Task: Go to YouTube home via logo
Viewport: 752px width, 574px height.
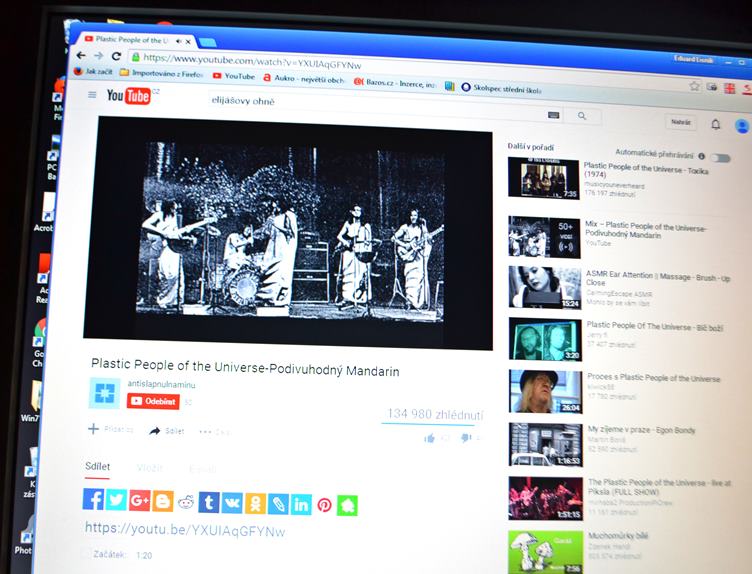Action: tap(129, 96)
